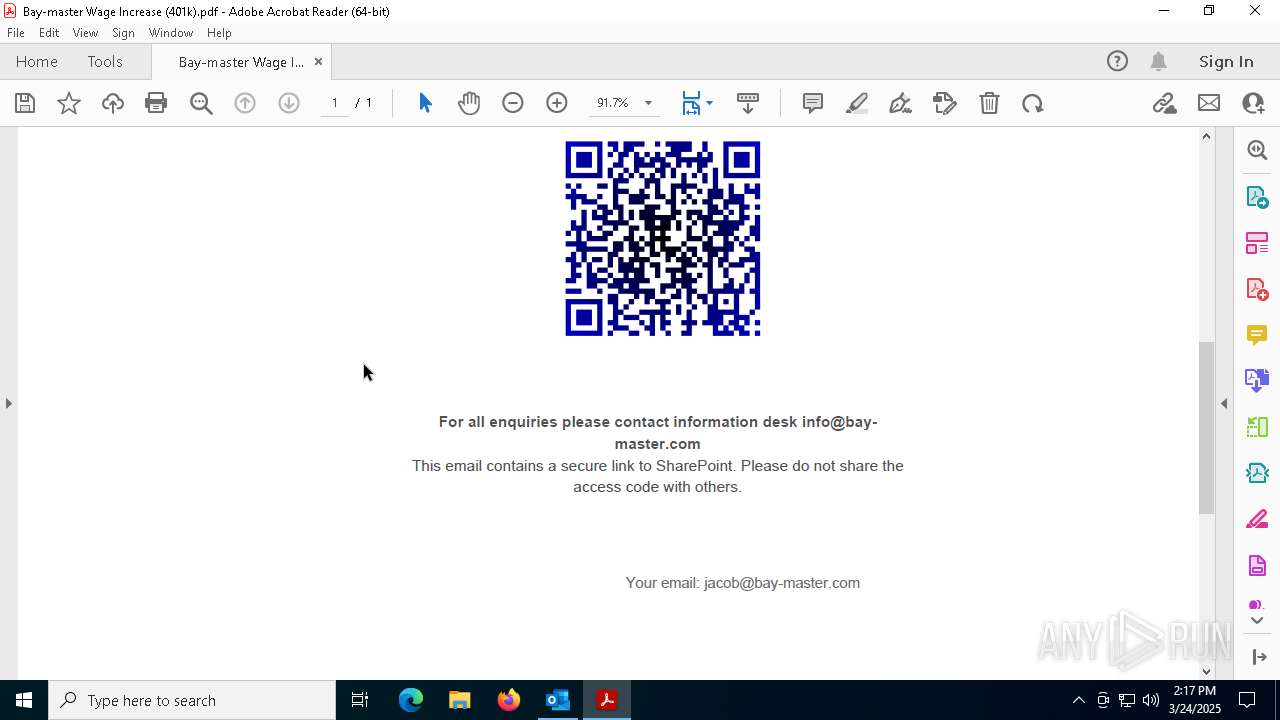Save the PDF file
Screen dimensions: 1280x720
(25, 103)
